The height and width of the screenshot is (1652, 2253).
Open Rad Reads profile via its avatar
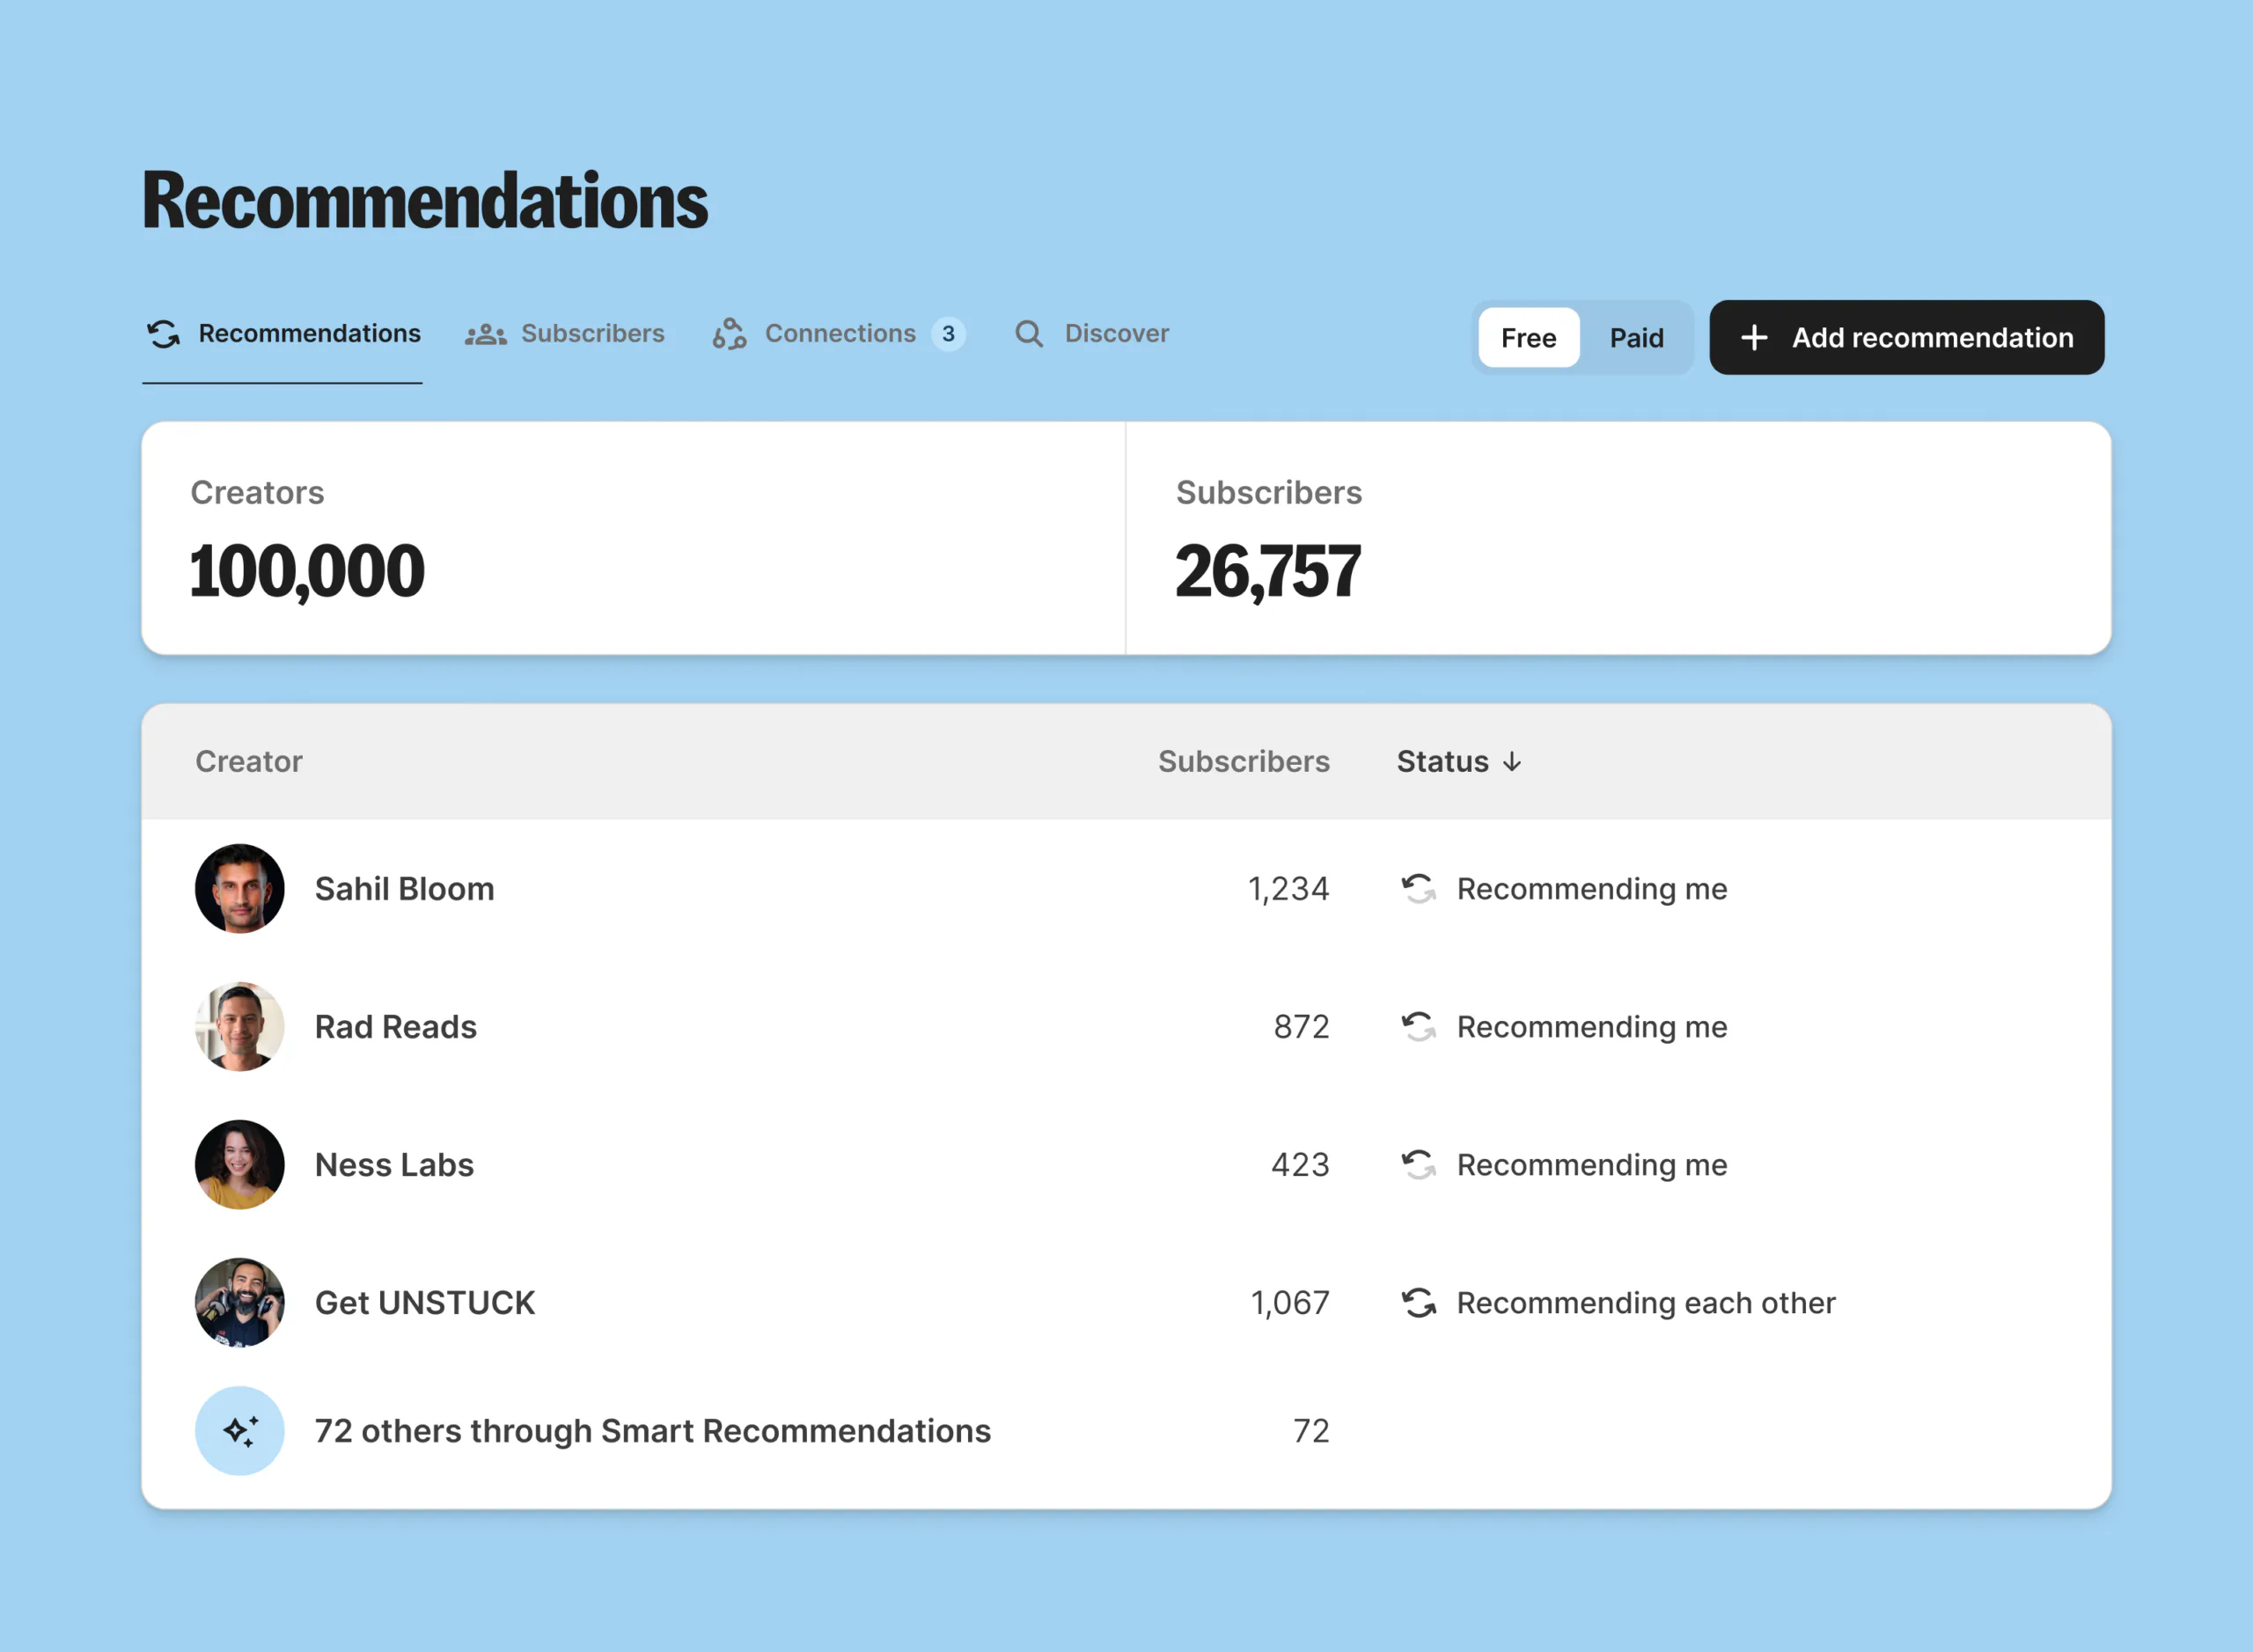[x=240, y=1026]
